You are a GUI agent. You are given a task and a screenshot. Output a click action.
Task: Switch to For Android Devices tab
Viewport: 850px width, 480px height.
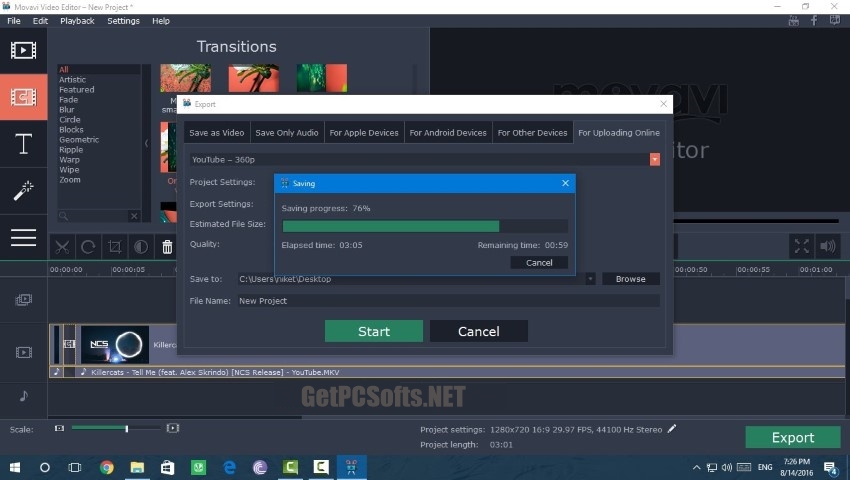[x=448, y=133]
